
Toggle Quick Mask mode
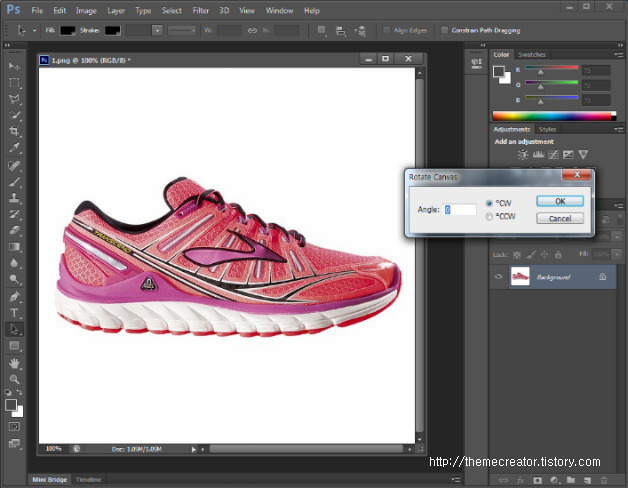[x=14, y=426]
